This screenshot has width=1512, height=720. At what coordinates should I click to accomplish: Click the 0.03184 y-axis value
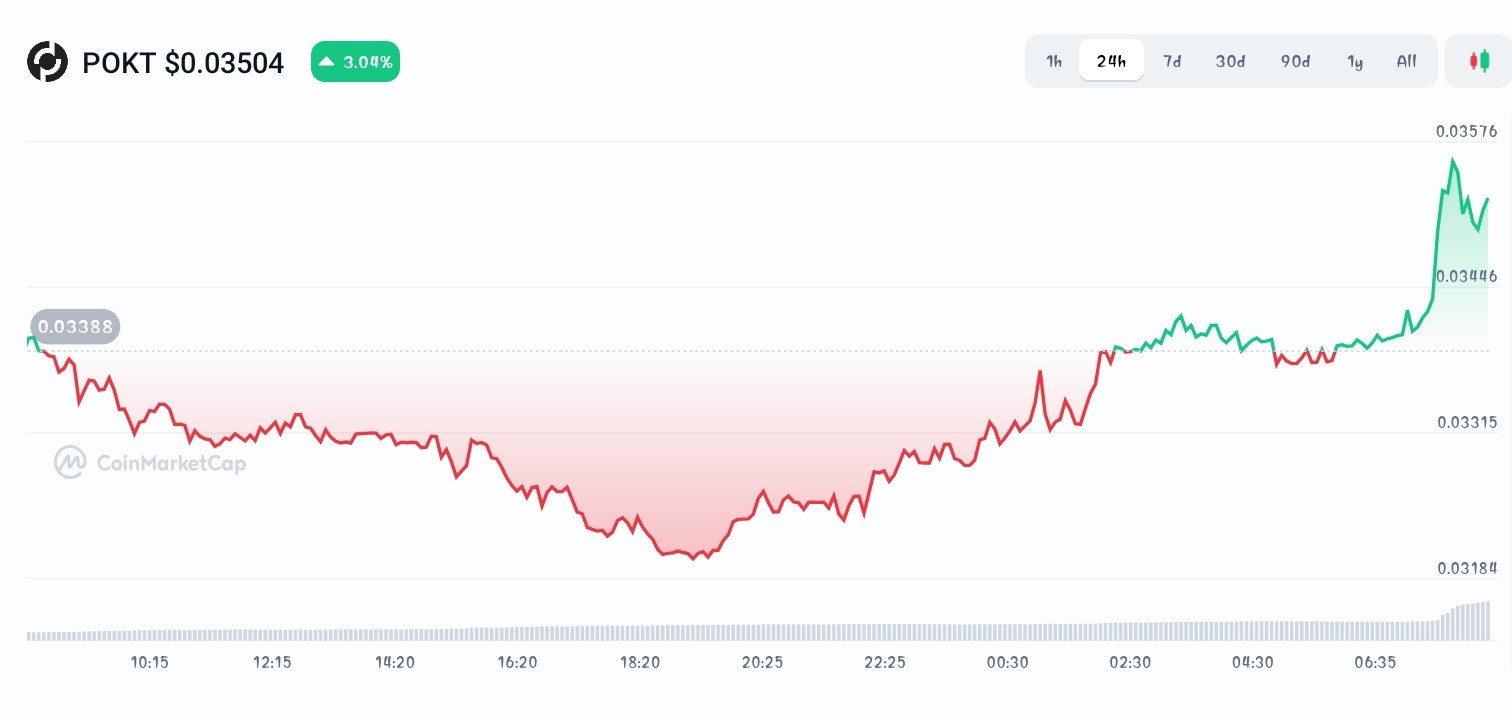click(x=1466, y=569)
